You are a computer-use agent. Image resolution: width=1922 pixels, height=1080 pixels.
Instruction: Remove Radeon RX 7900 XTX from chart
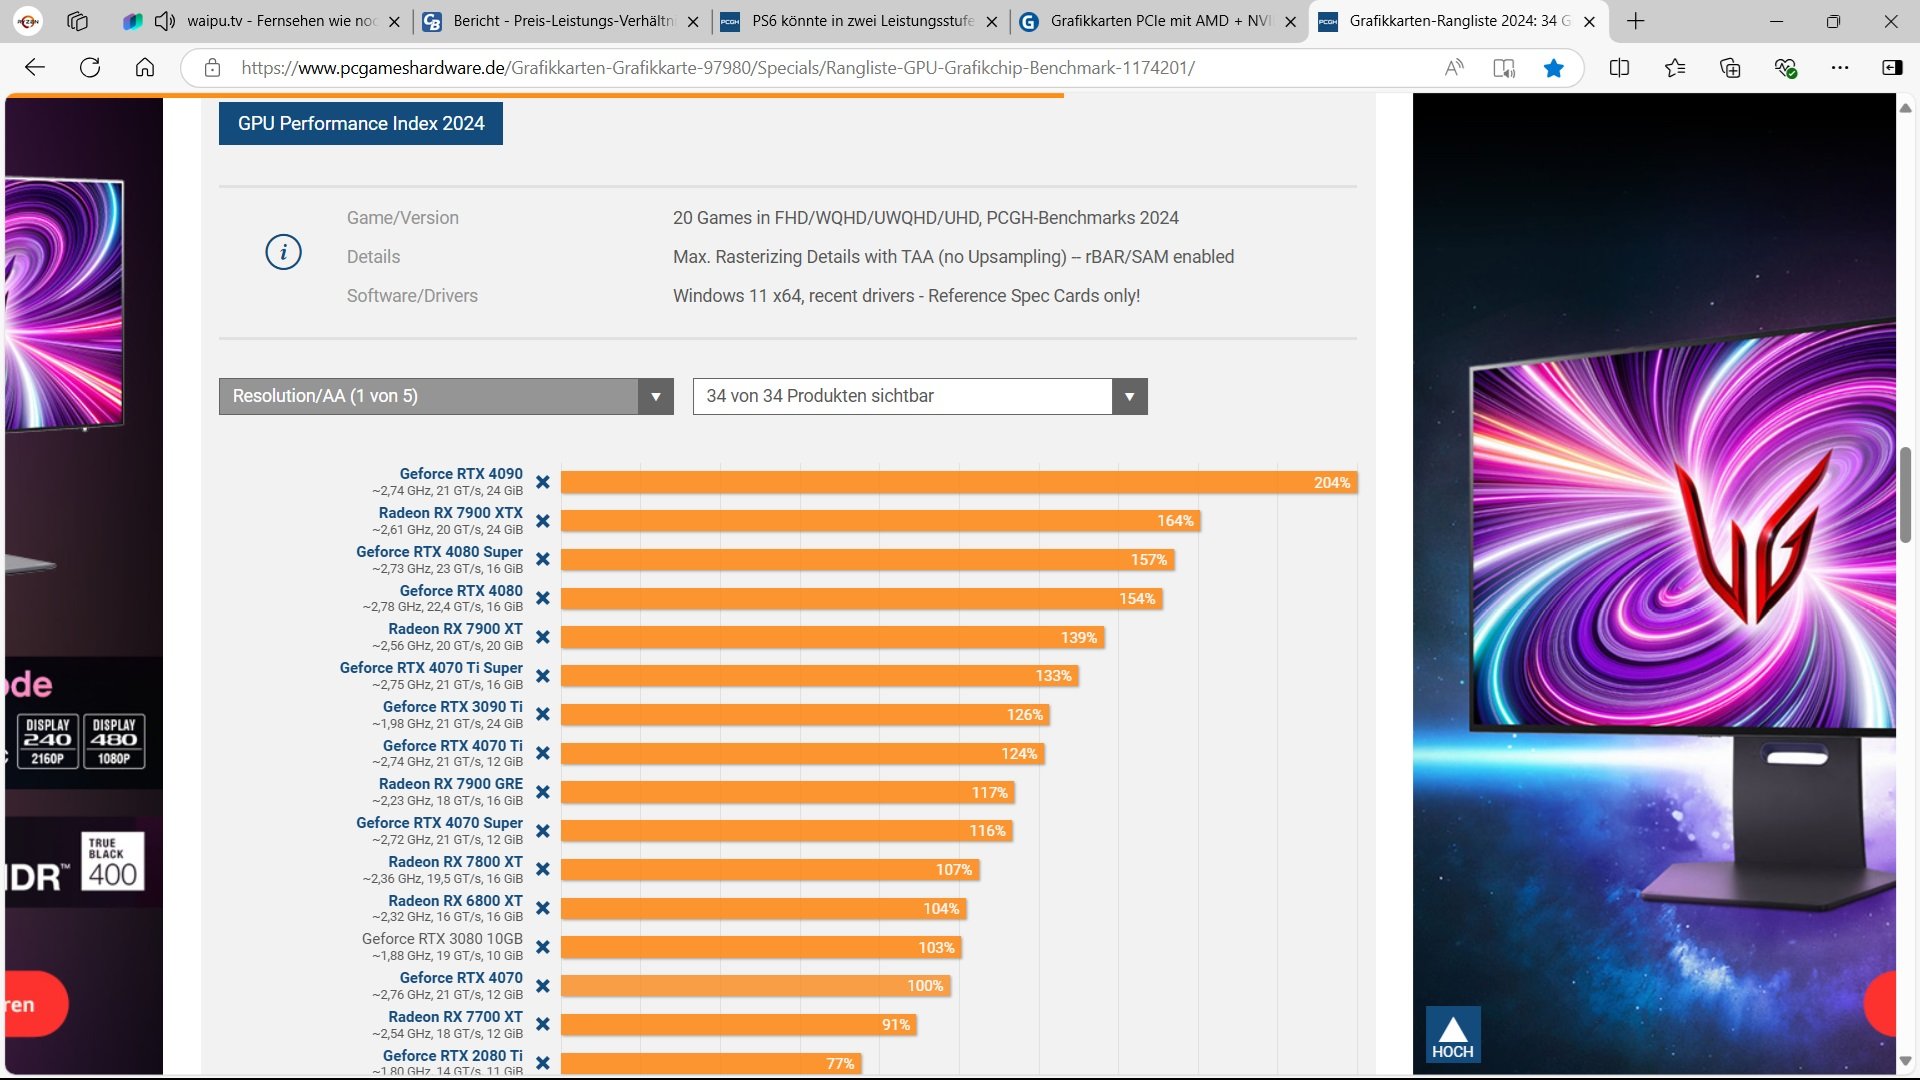(x=543, y=521)
